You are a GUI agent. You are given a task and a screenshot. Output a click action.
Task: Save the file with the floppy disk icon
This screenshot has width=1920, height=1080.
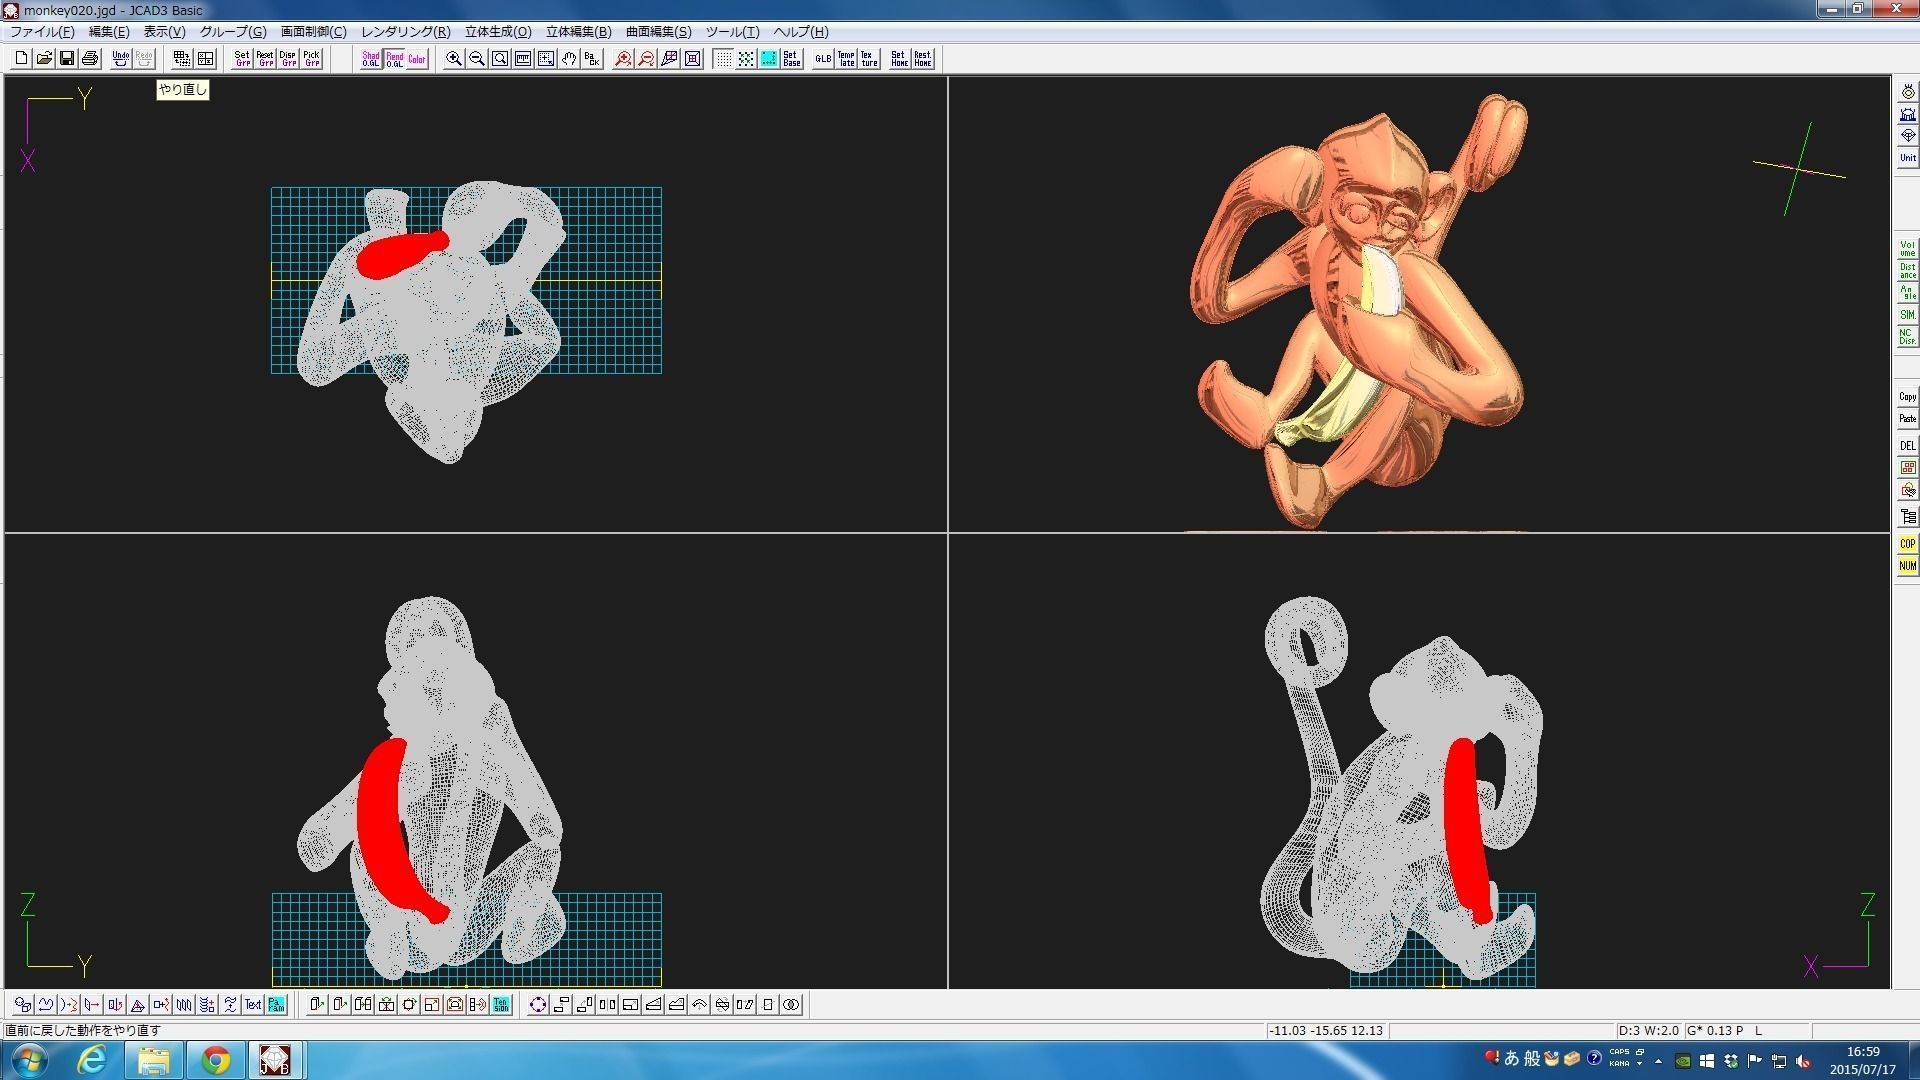tap(67, 59)
